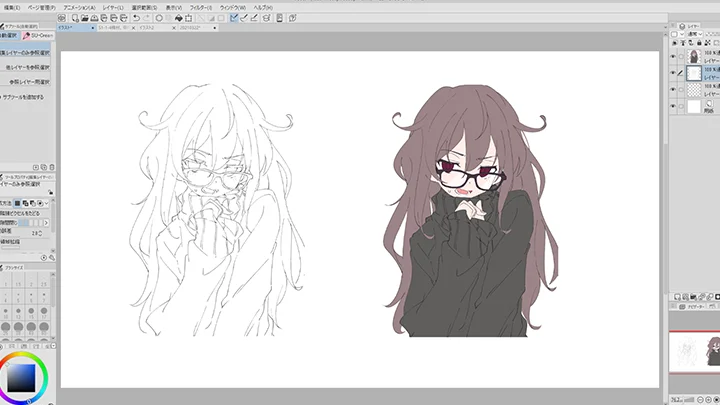
Task: Select the Select from selection mode icon
Action: pyautogui.click(x=40, y=203)
